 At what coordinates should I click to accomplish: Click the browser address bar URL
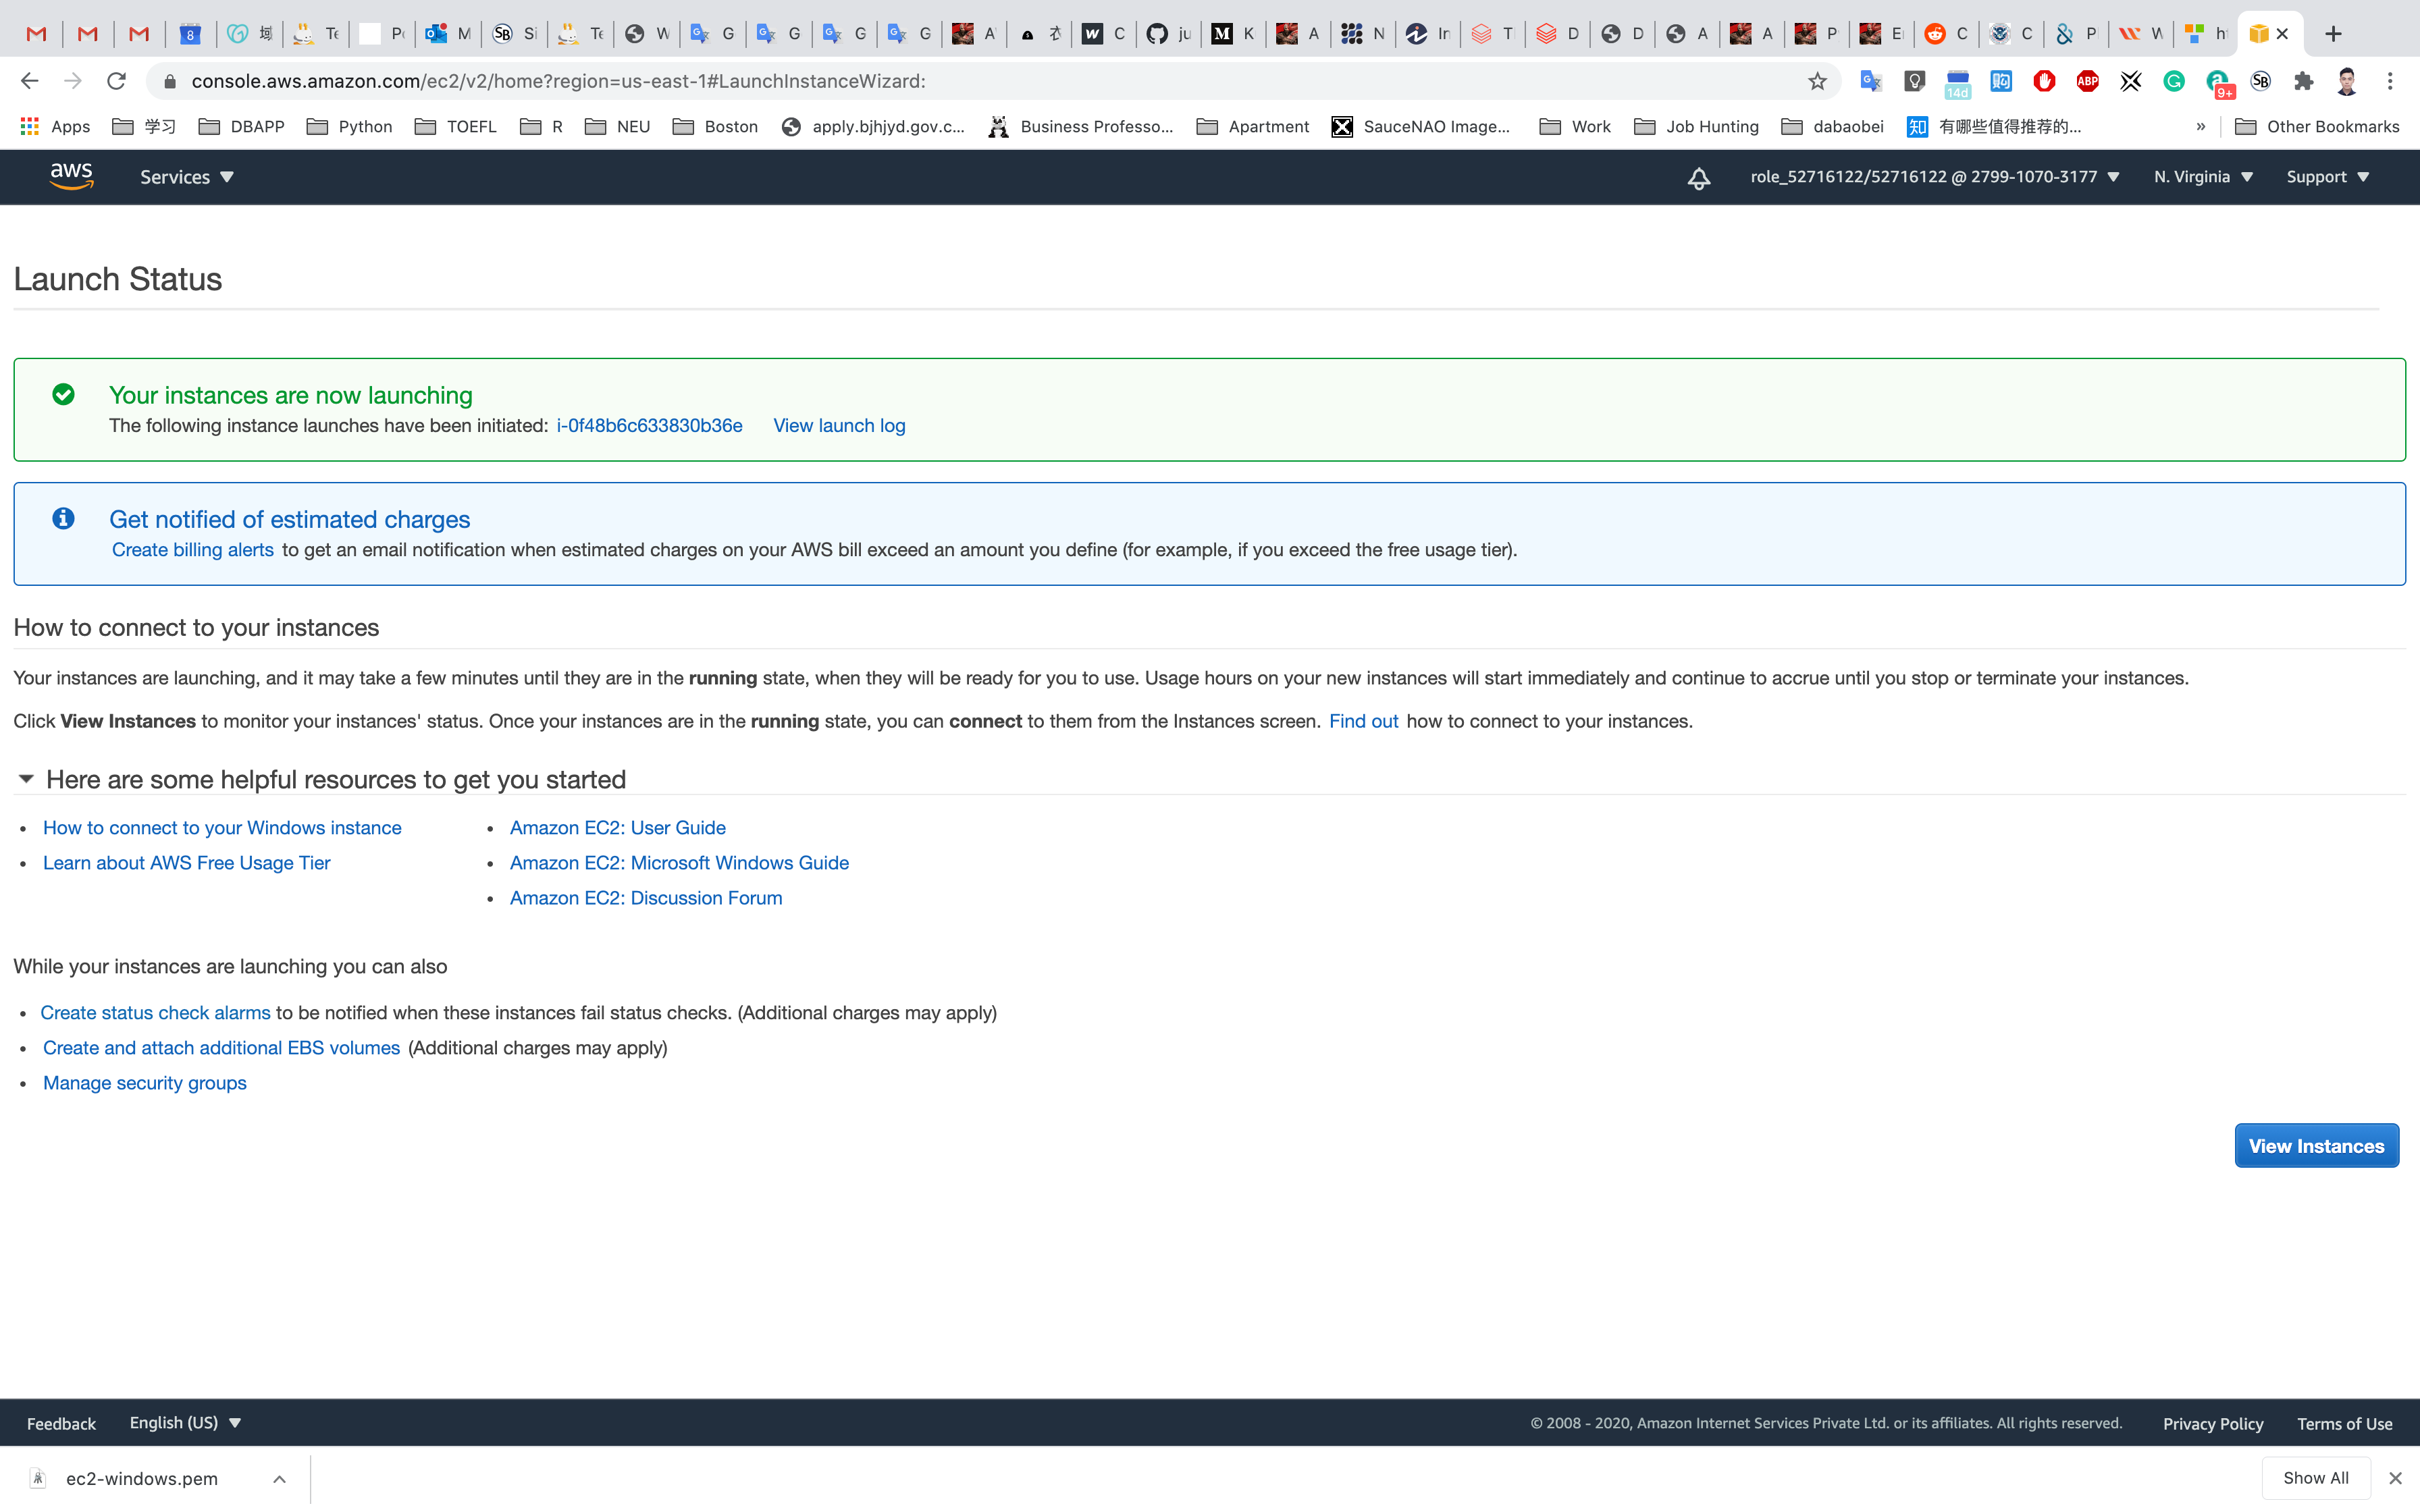(x=558, y=81)
